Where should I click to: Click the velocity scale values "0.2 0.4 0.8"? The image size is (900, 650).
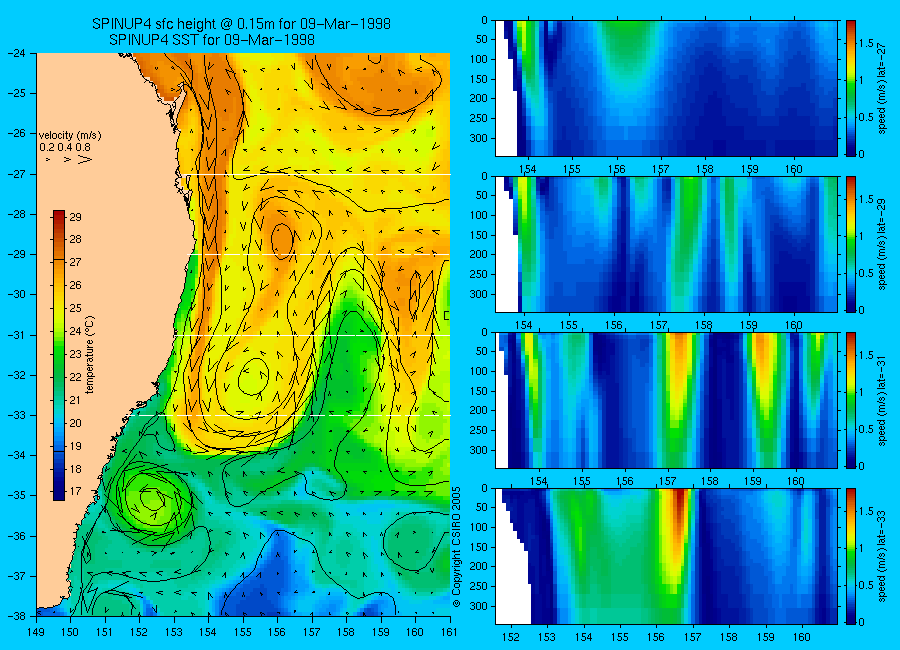(65, 147)
